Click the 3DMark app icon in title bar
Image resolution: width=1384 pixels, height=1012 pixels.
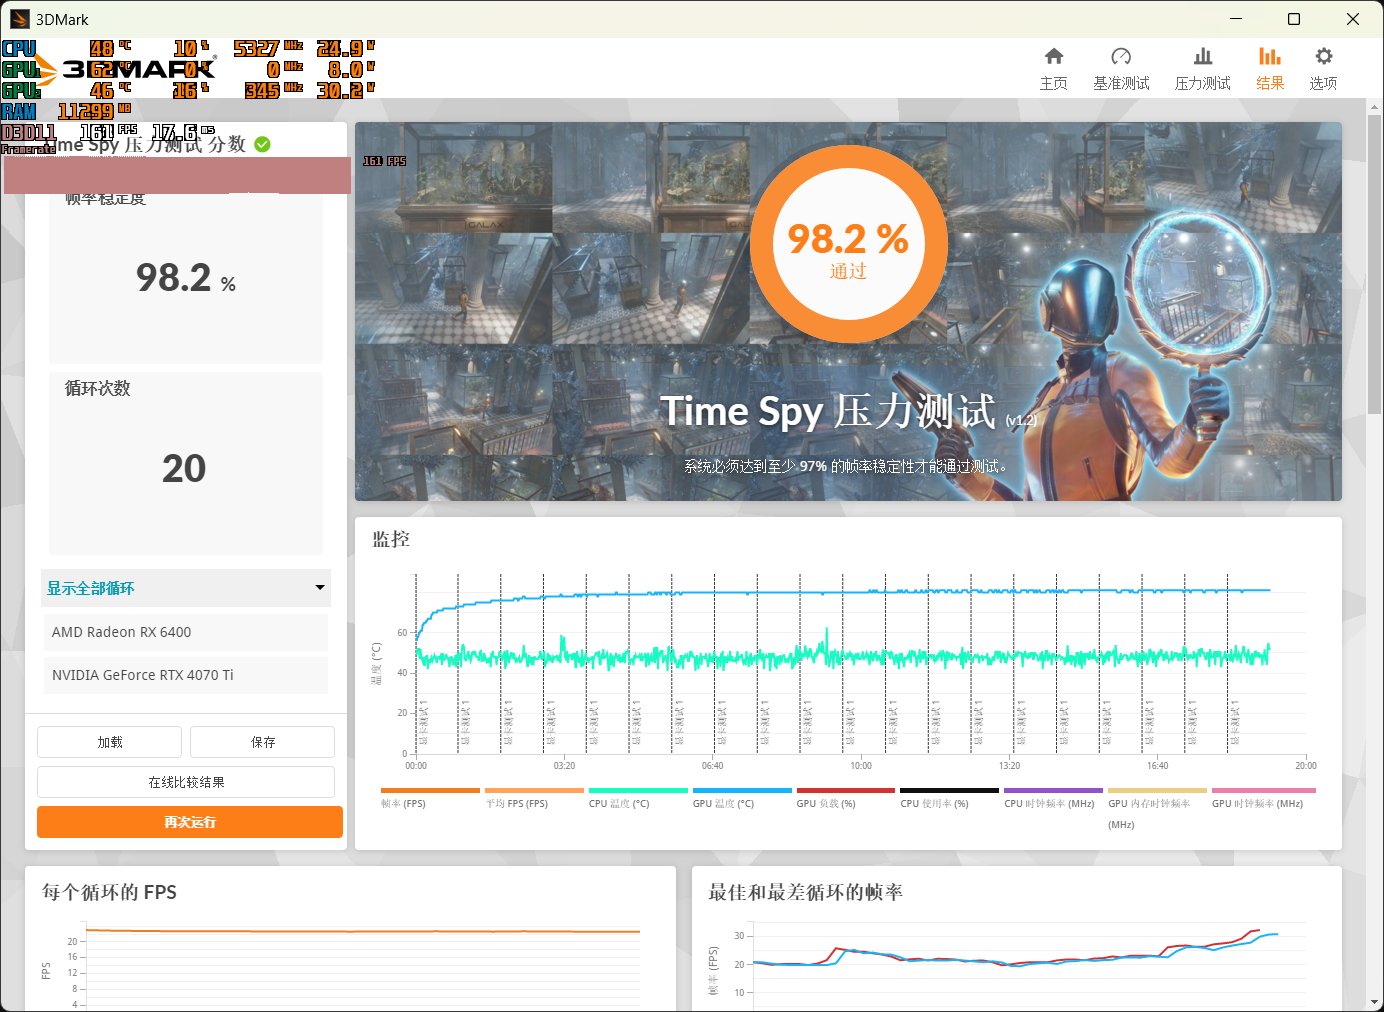pos(20,19)
